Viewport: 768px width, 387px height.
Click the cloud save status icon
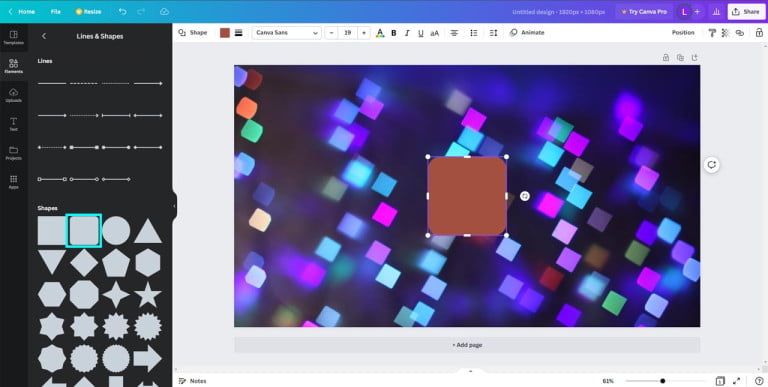coord(165,11)
